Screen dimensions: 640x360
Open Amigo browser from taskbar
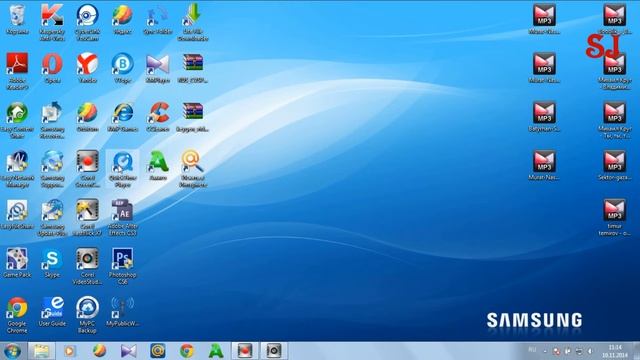coord(216,351)
